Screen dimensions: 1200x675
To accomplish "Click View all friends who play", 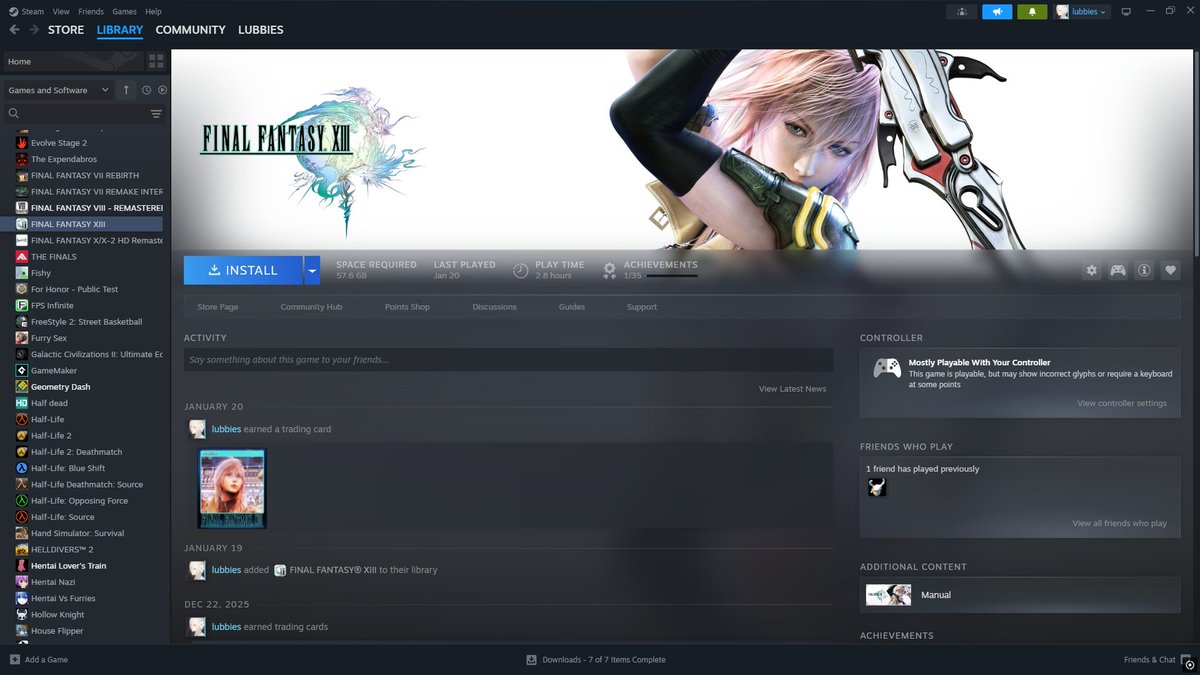I will [x=1119, y=523].
